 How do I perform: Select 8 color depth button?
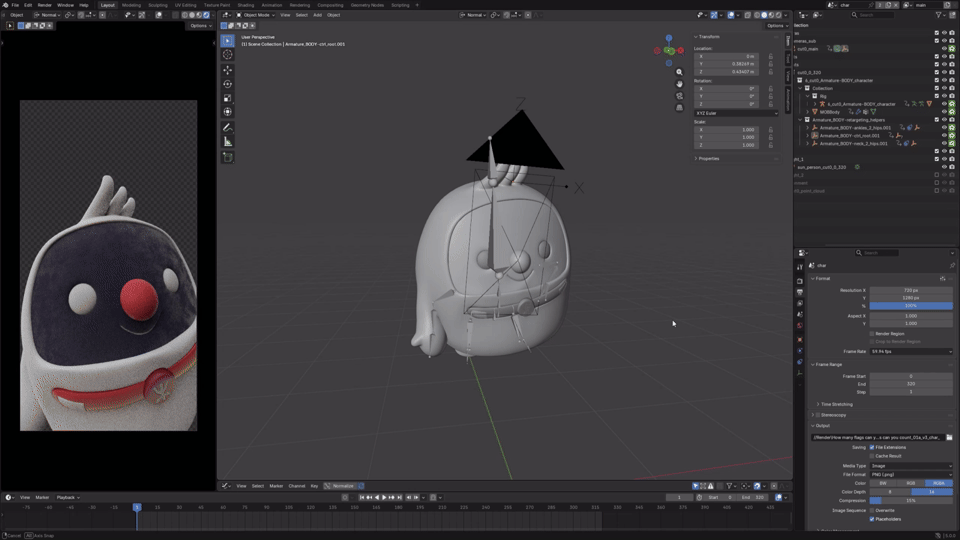[890, 492]
